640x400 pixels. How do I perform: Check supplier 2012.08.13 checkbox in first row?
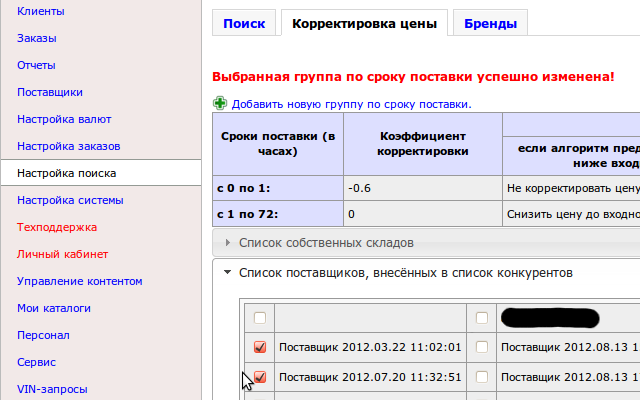482,347
